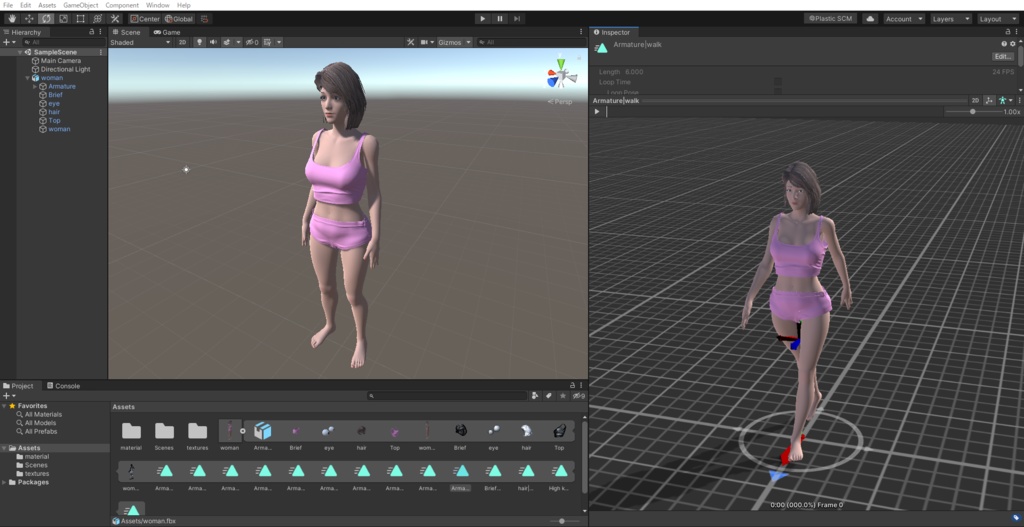Screen dimensions: 1024x527
Task: Click the Scene view search field
Action: 530,42
